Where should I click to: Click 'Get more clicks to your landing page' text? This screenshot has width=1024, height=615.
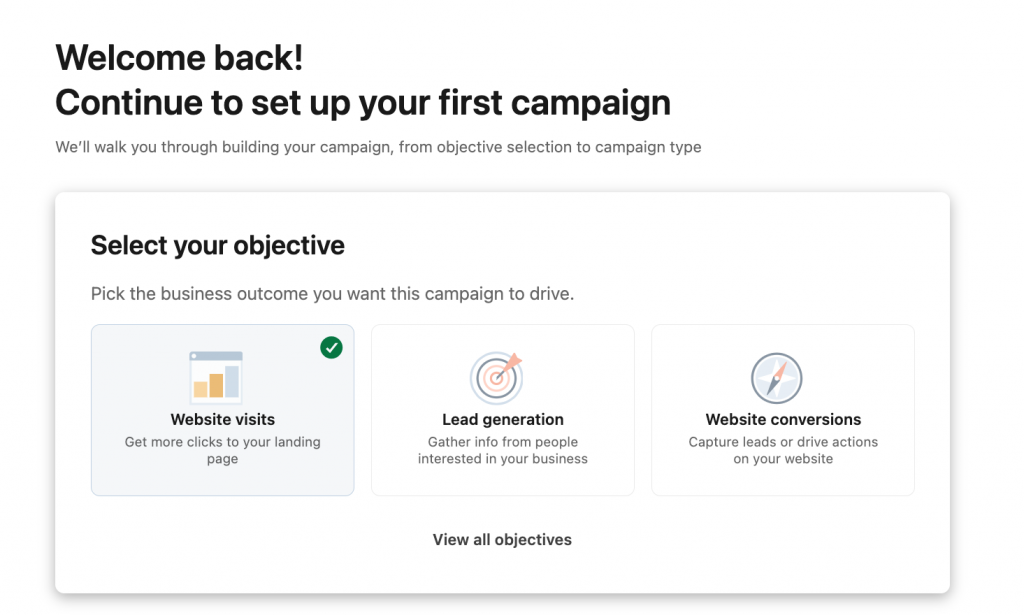(222, 450)
